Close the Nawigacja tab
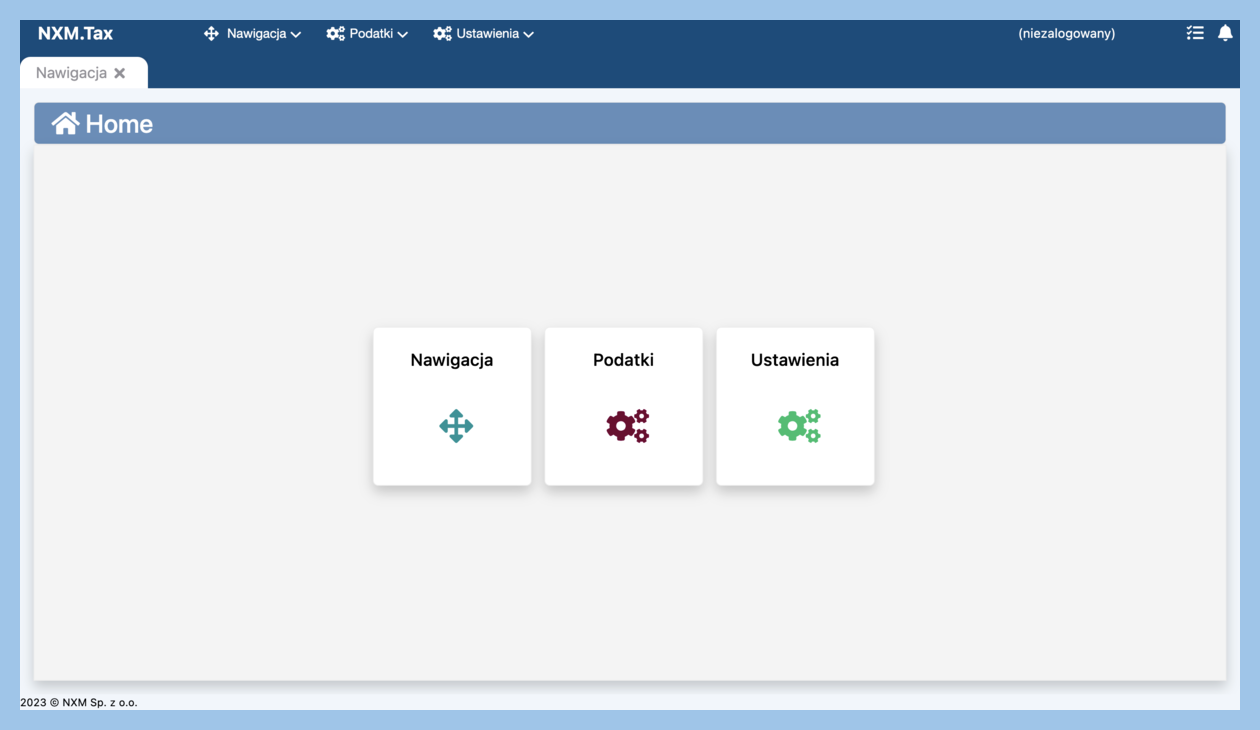The width and height of the screenshot is (1260, 730). (120, 73)
